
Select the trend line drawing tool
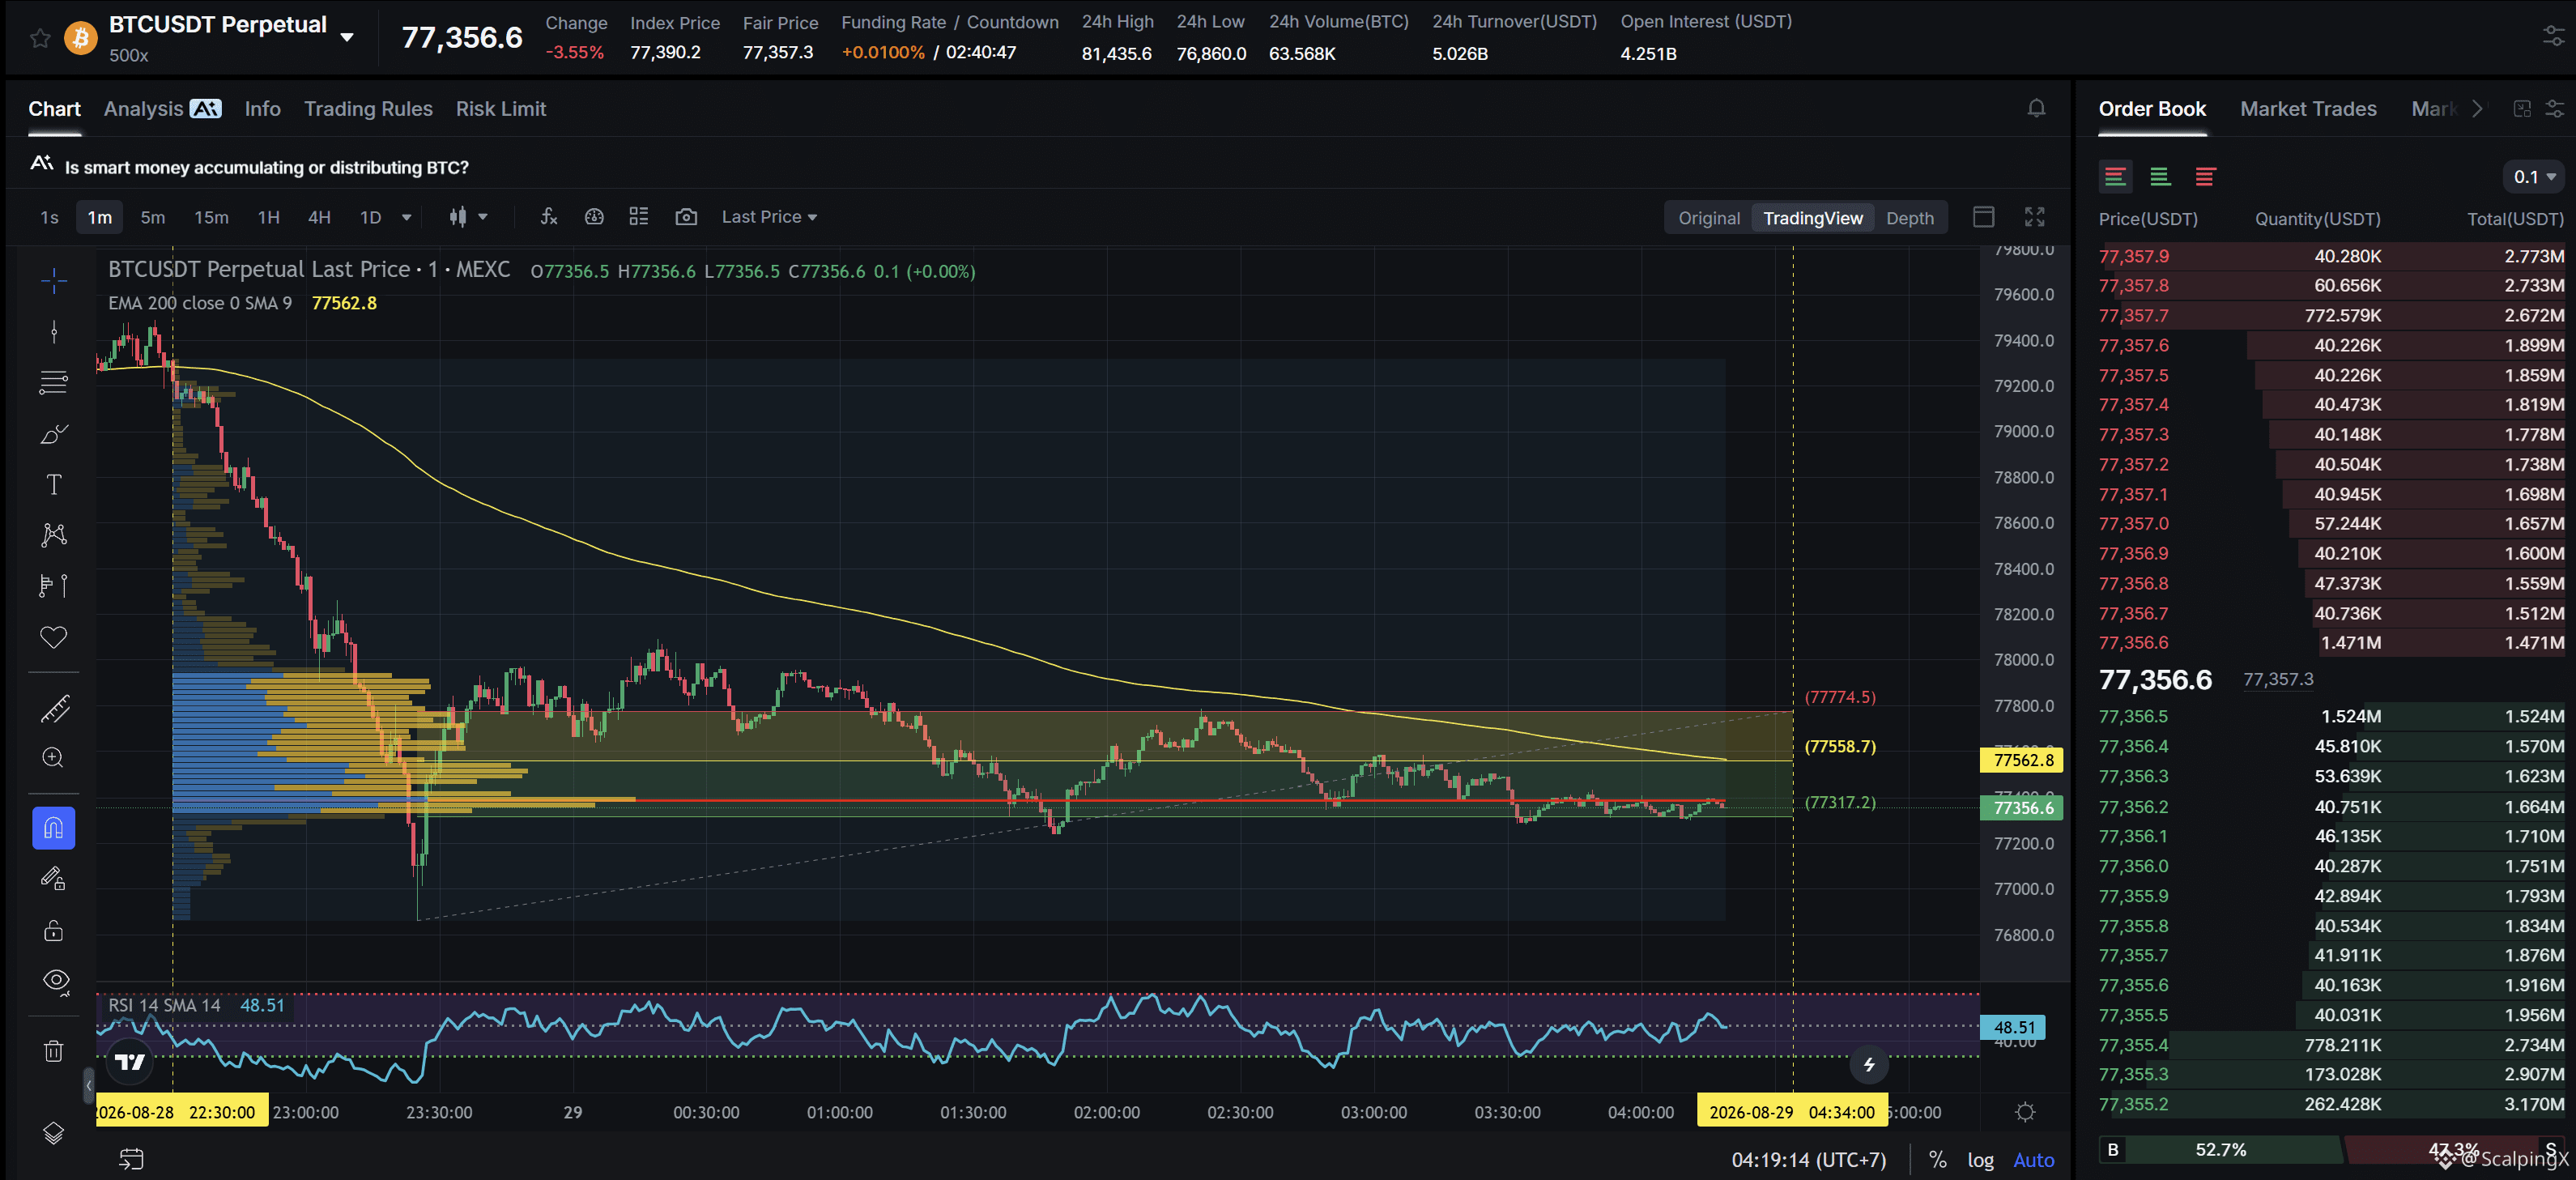click(x=54, y=332)
